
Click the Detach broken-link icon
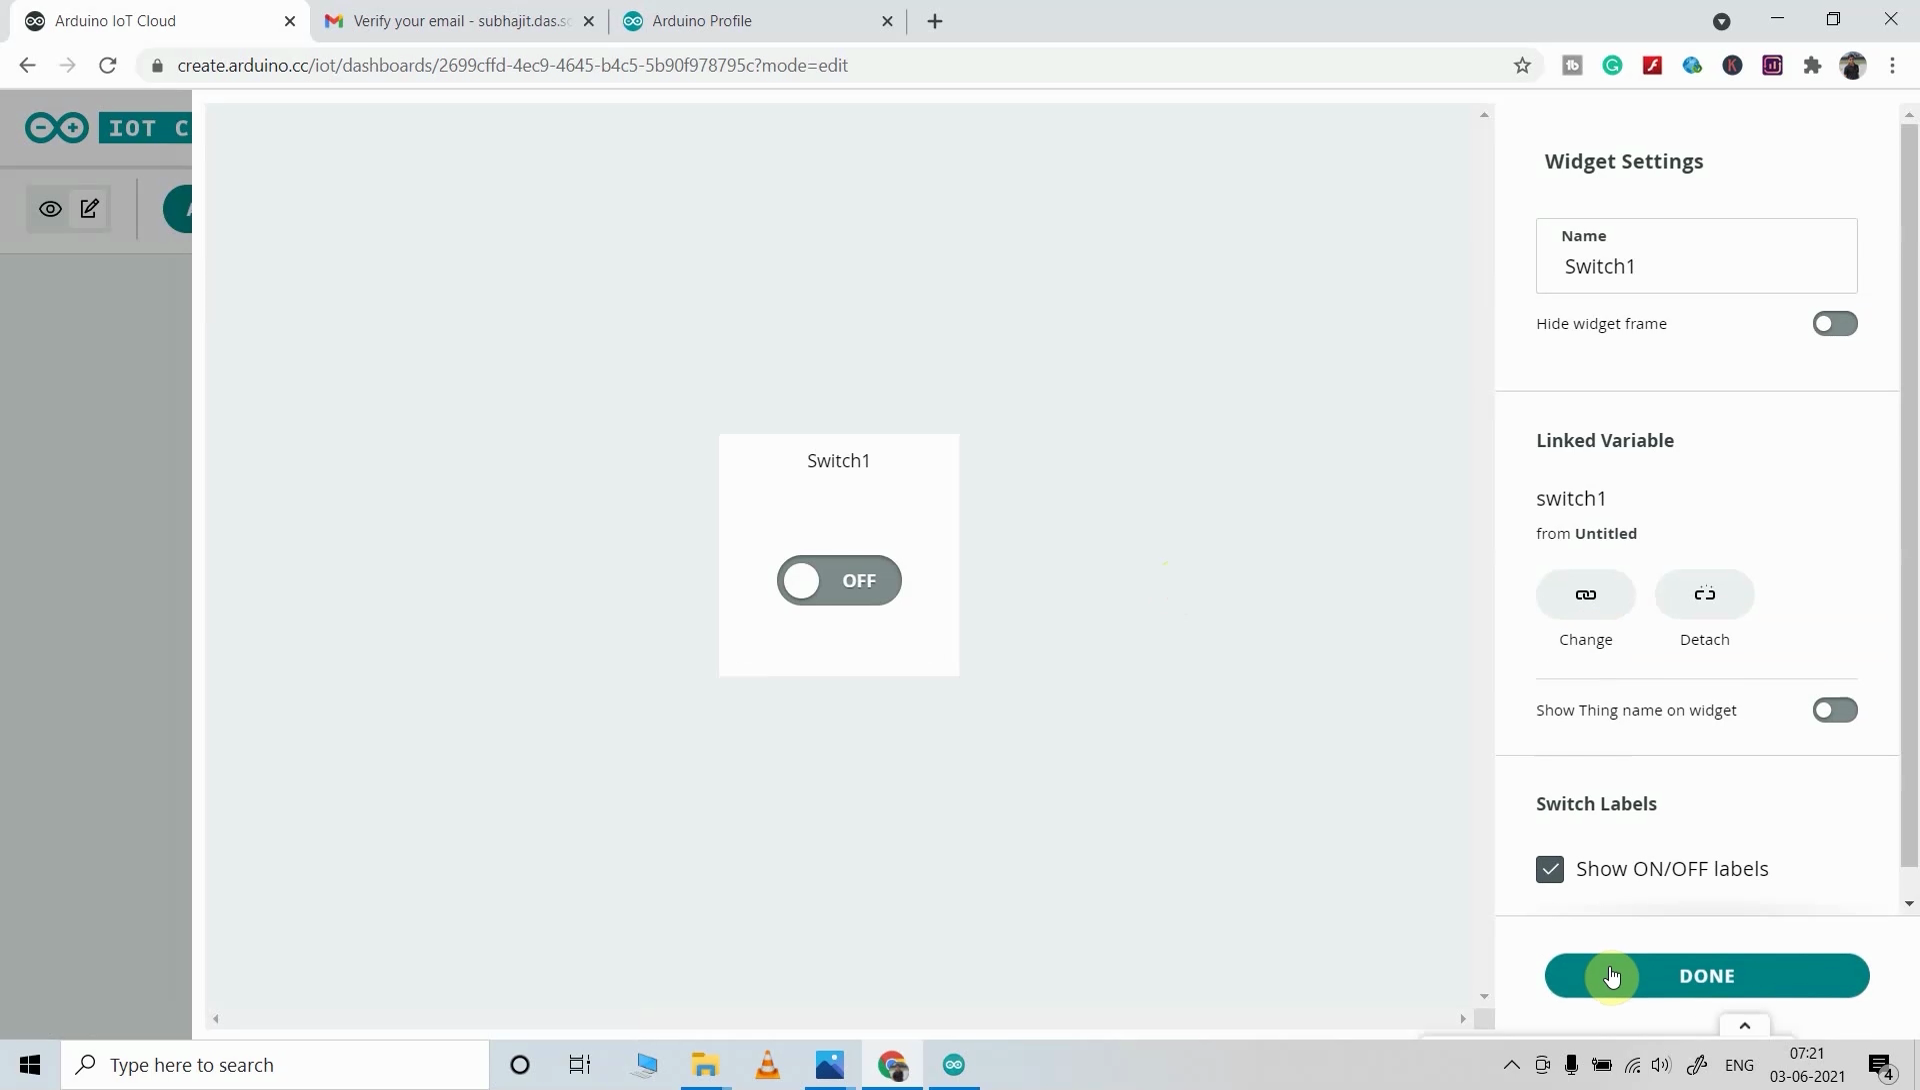[x=1705, y=594]
